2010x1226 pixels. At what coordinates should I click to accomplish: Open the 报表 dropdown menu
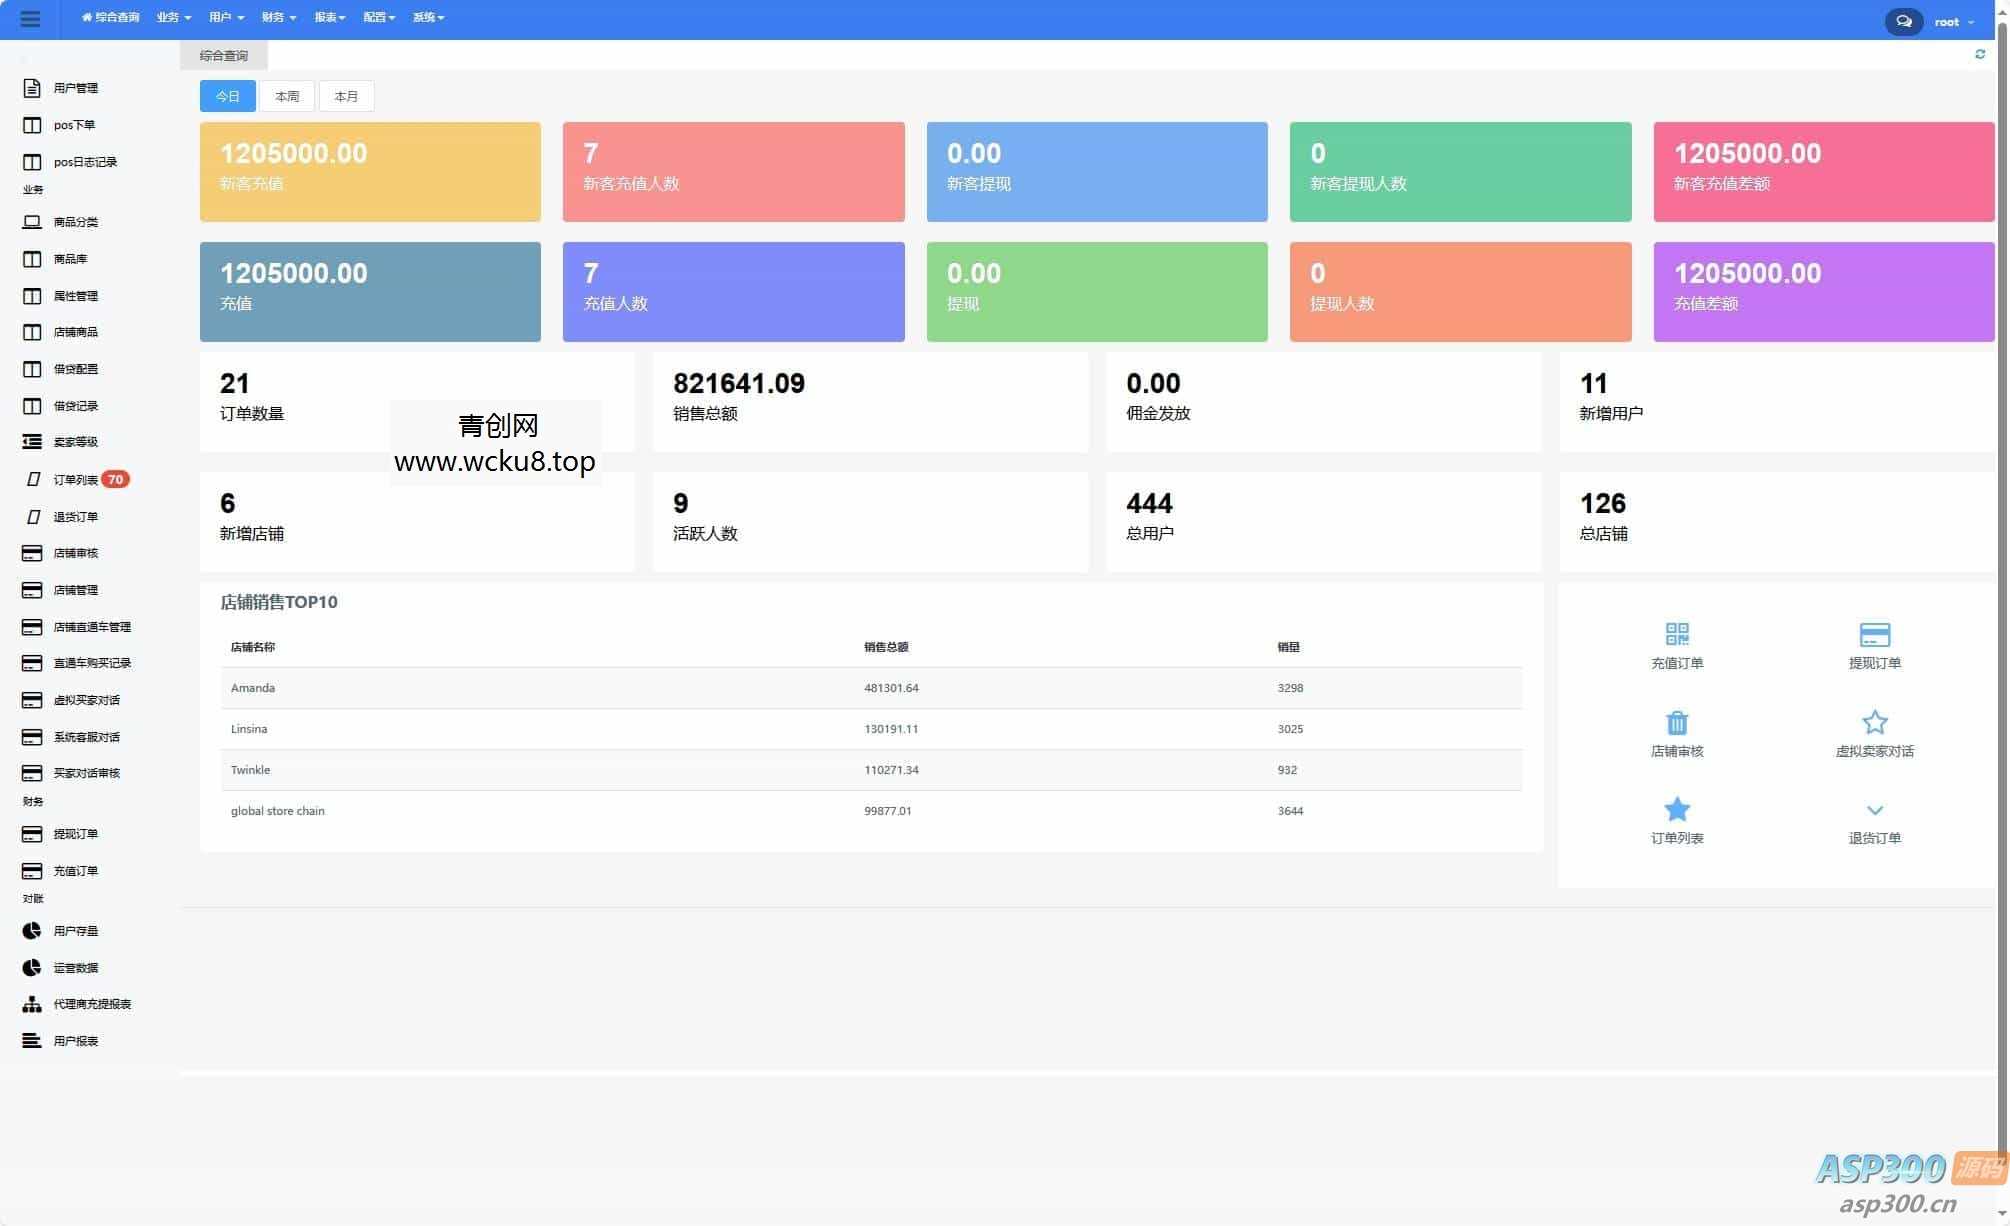[329, 17]
